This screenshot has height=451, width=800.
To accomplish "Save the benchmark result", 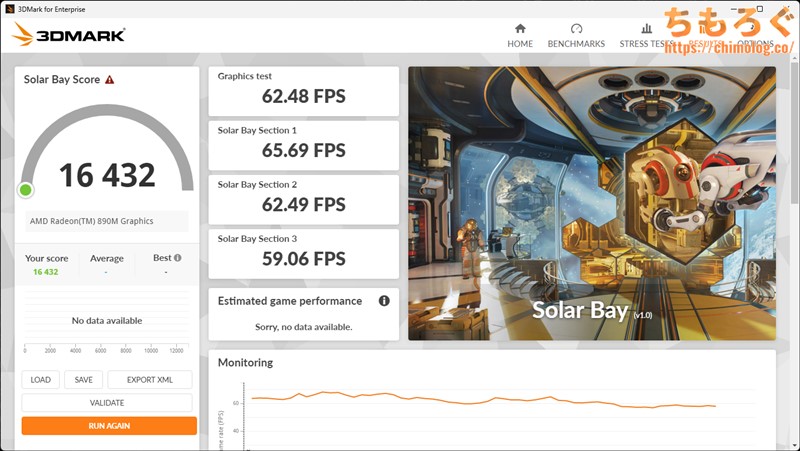I will tap(84, 380).
